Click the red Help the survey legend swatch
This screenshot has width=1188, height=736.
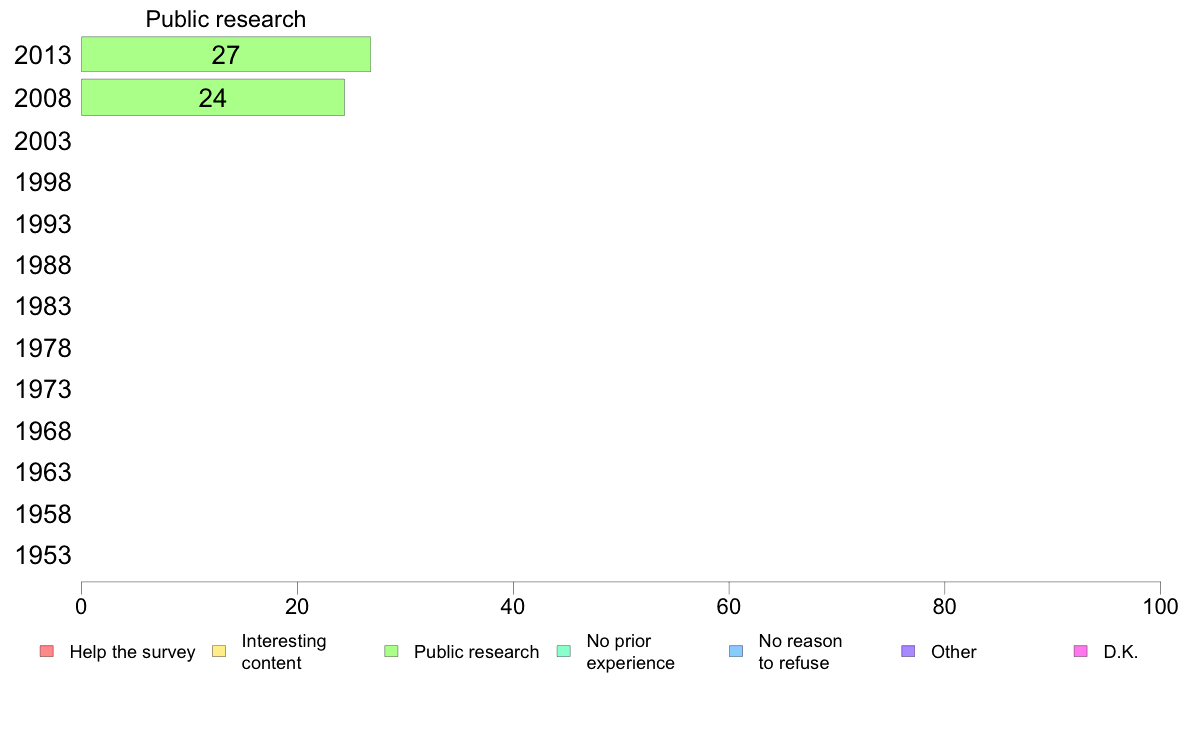(x=47, y=651)
